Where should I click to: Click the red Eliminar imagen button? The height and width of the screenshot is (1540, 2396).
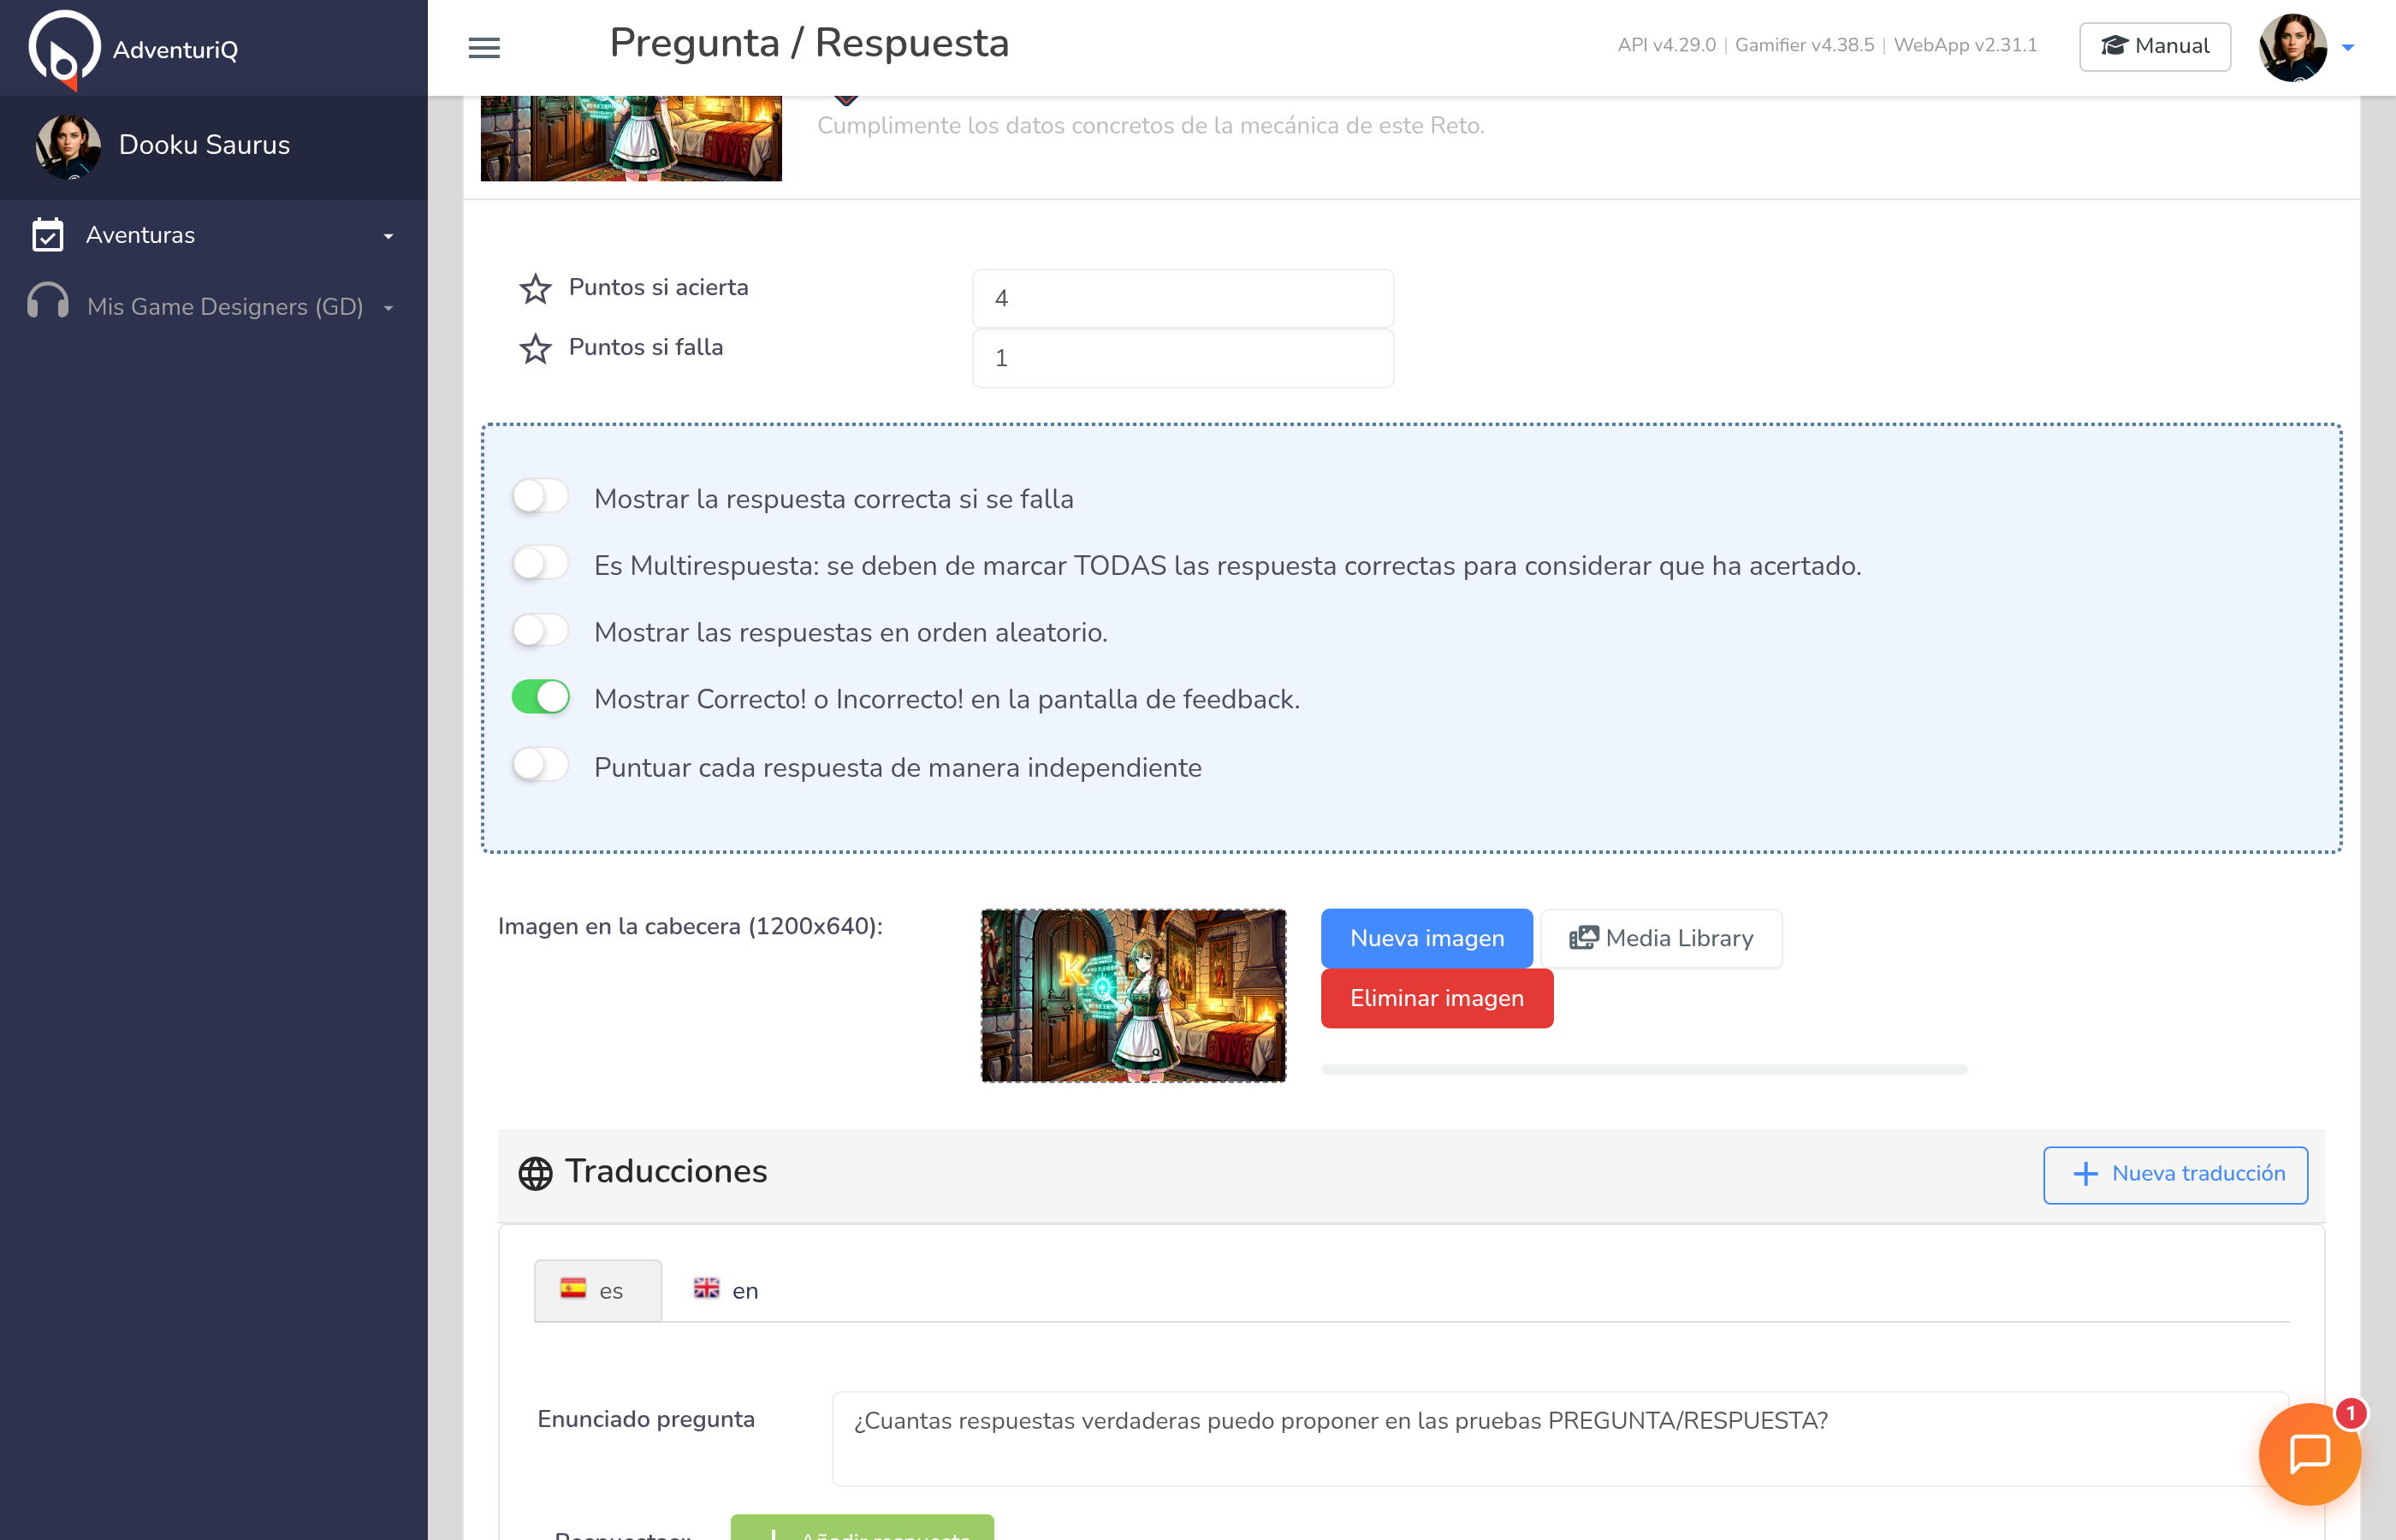pyautogui.click(x=1437, y=998)
